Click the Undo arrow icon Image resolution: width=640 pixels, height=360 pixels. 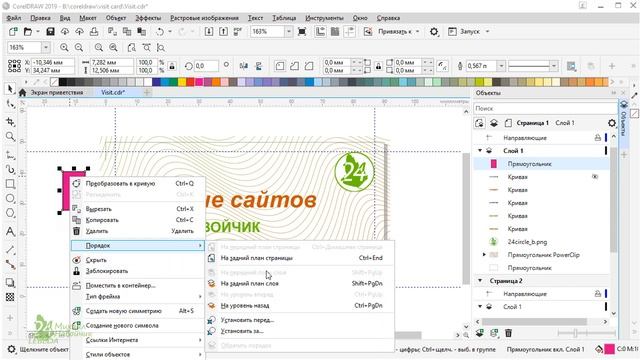coord(160,31)
